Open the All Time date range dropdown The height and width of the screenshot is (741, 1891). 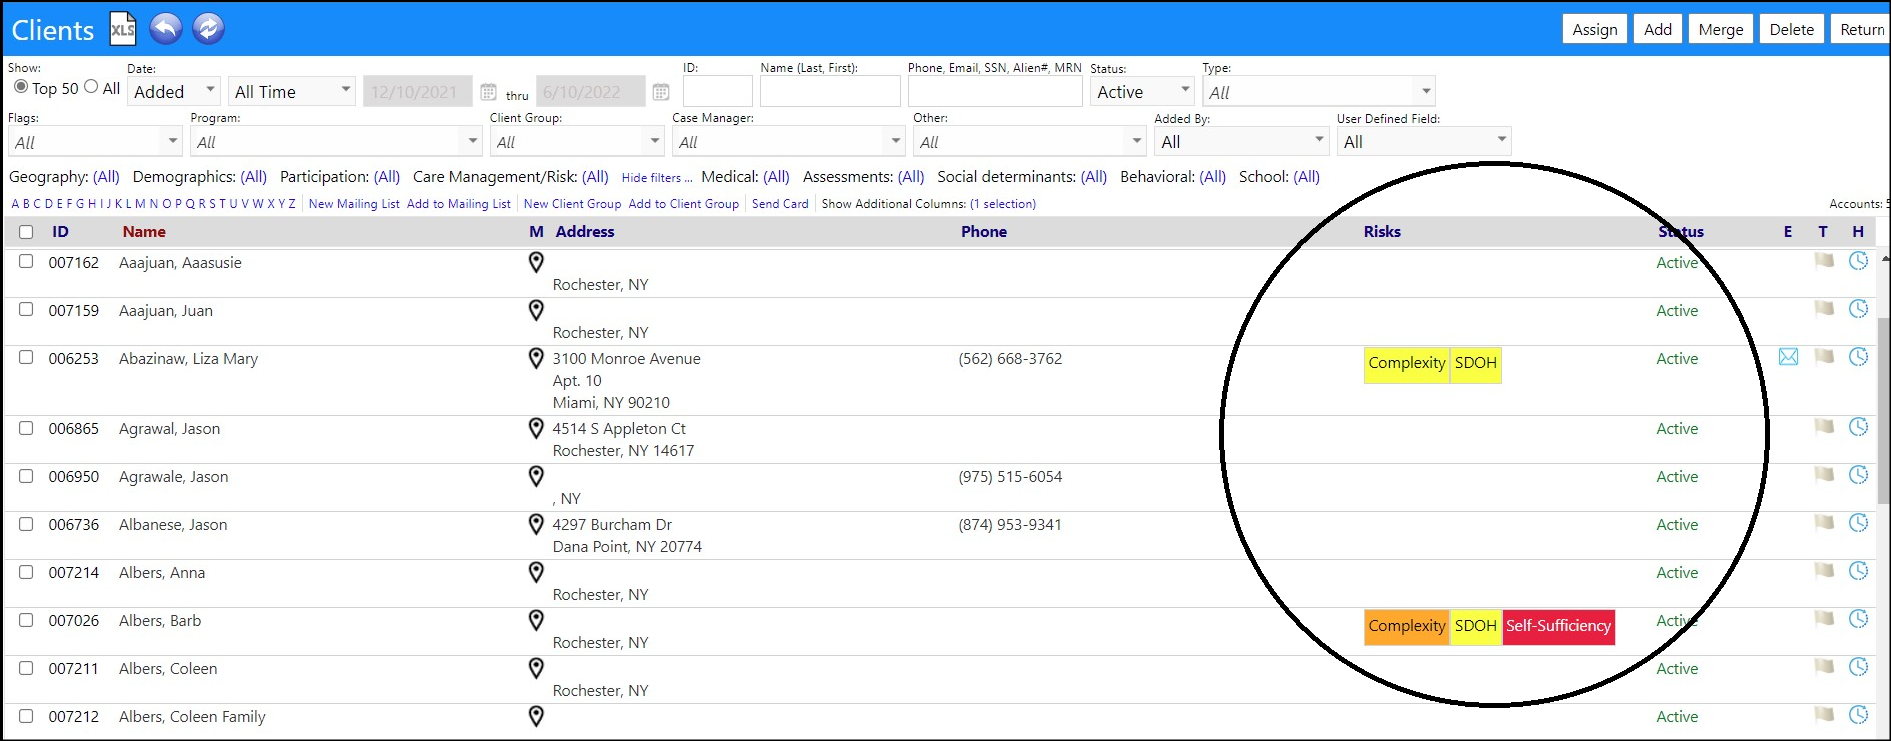[x=292, y=91]
